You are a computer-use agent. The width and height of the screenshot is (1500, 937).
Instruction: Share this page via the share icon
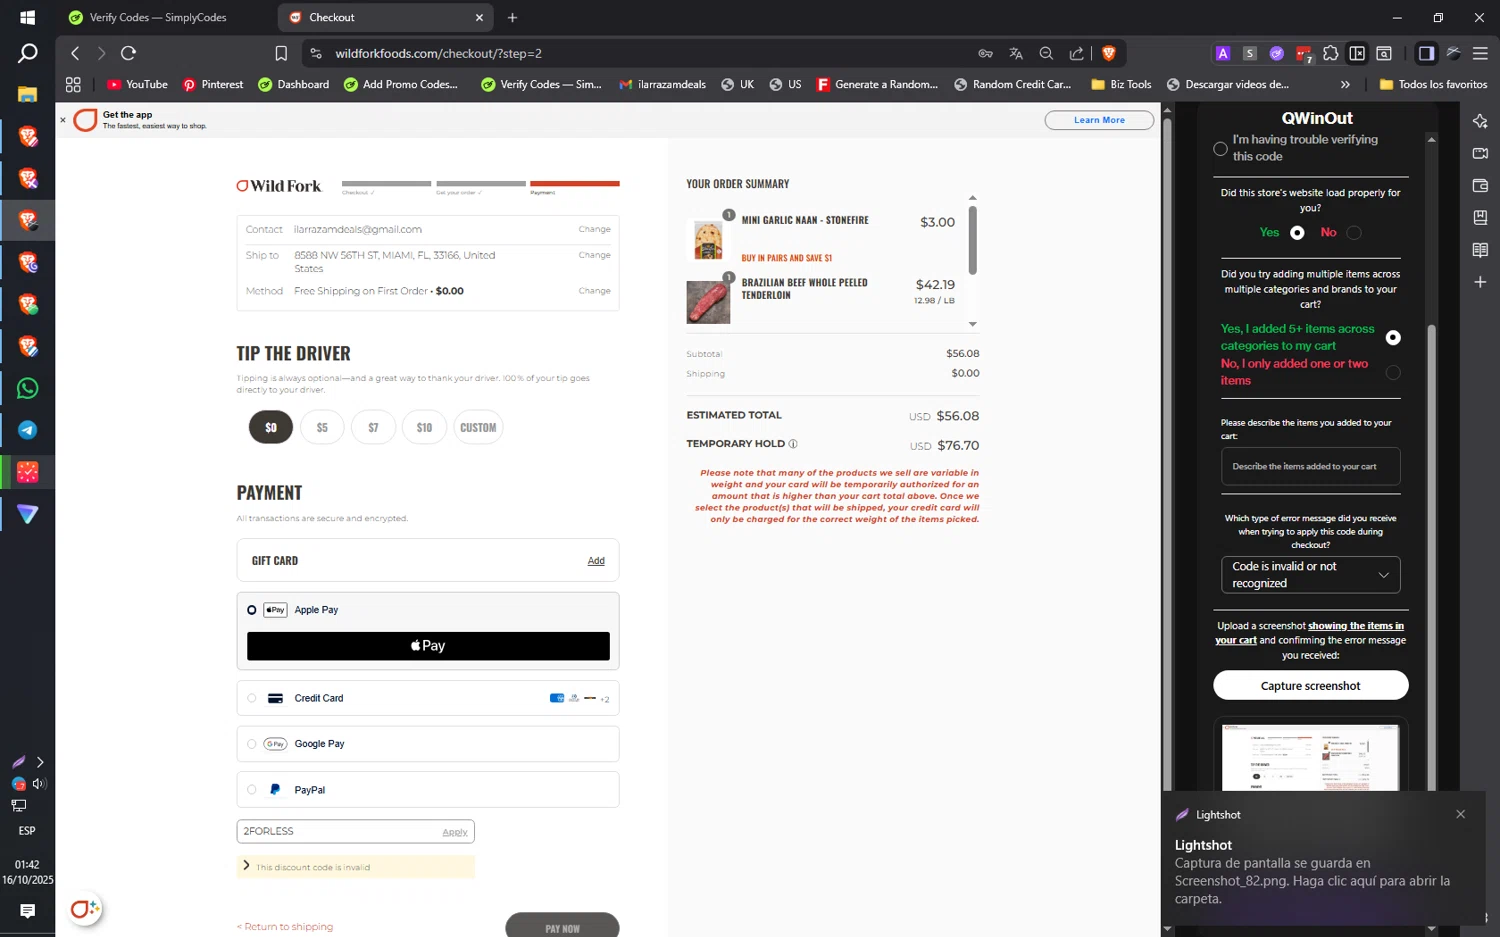(1076, 54)
